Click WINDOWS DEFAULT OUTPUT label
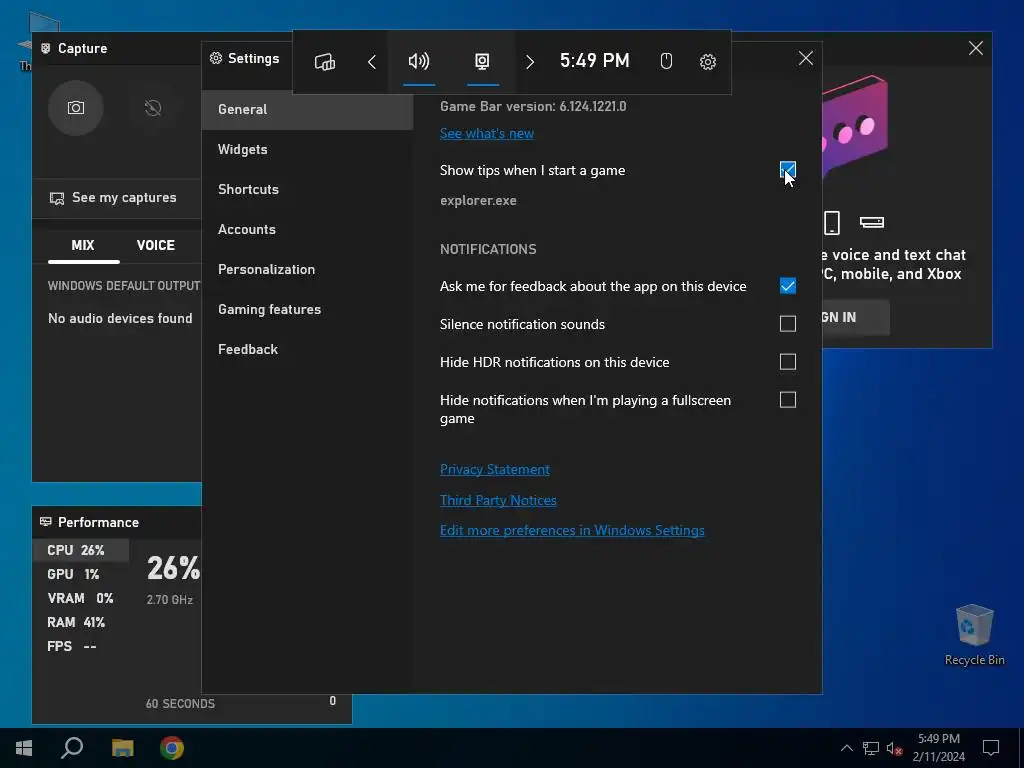The height and width of the screenshot is (768, 1024). [x=124, y=286]
